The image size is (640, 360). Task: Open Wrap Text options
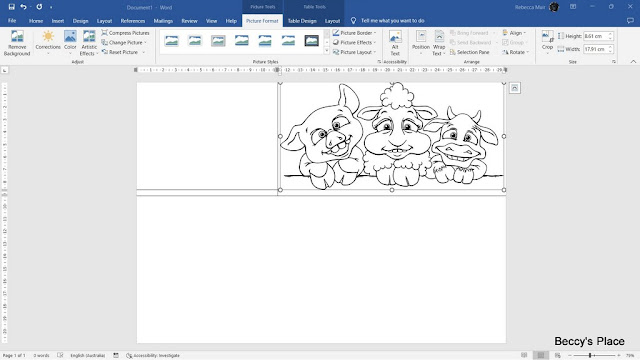[439, 44]
